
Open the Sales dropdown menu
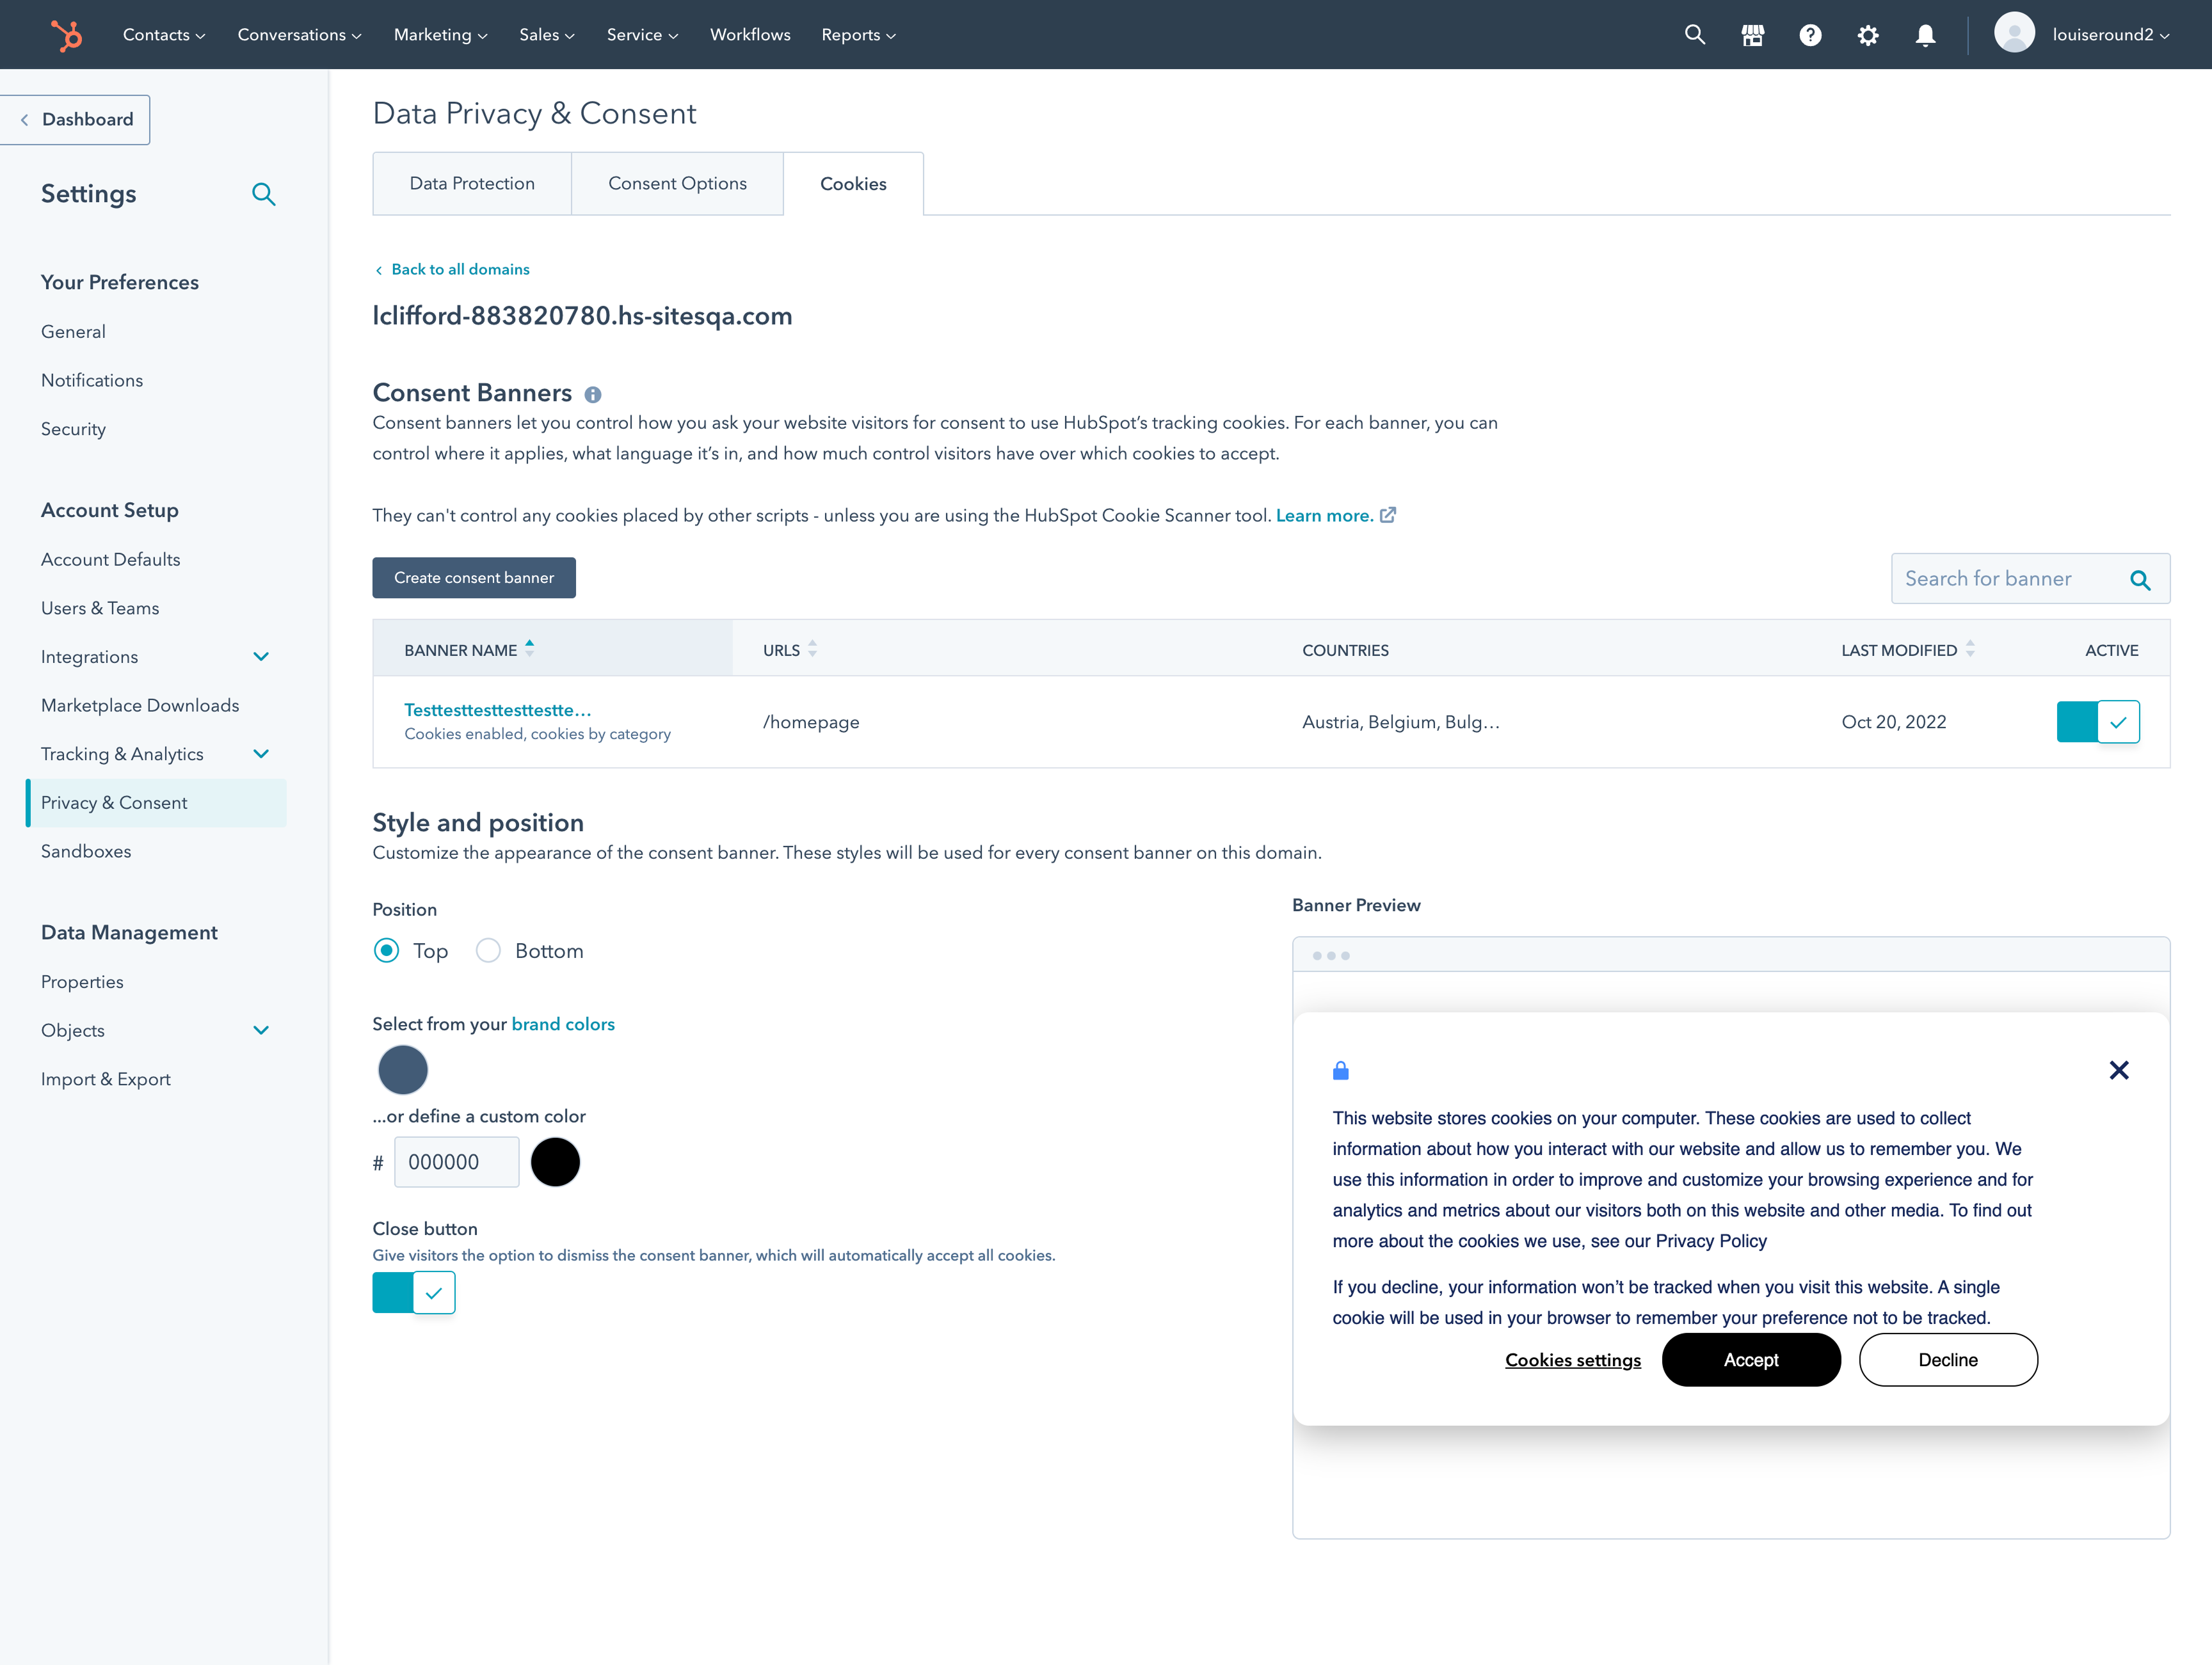[547, 35]
